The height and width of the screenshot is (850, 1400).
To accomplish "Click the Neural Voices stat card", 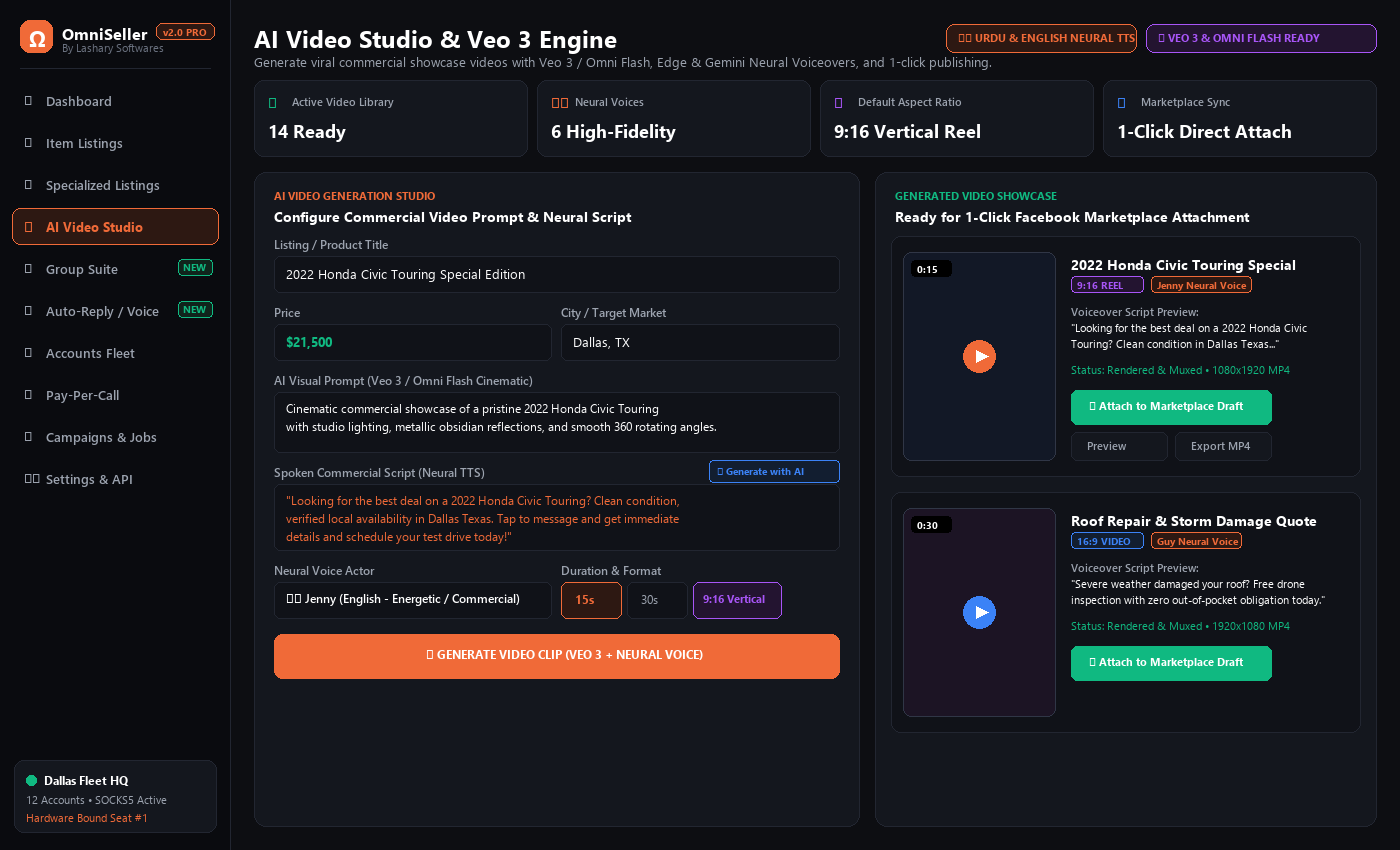I will [x=674, y=119].
